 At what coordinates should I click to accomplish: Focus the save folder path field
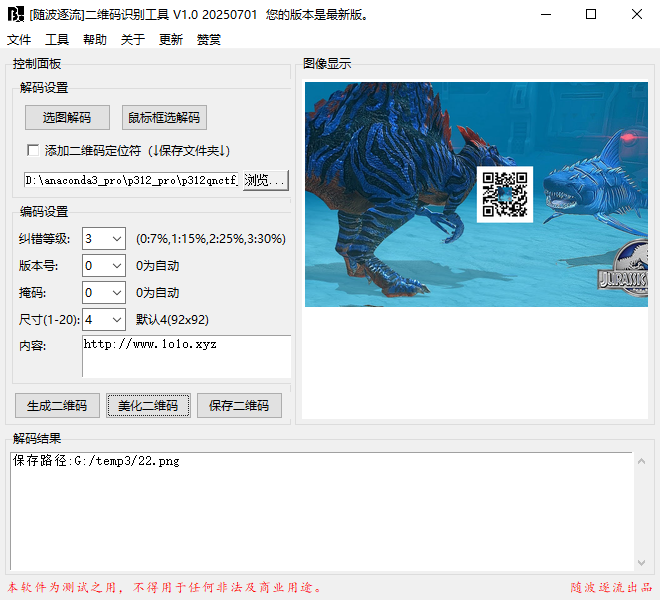131,180
